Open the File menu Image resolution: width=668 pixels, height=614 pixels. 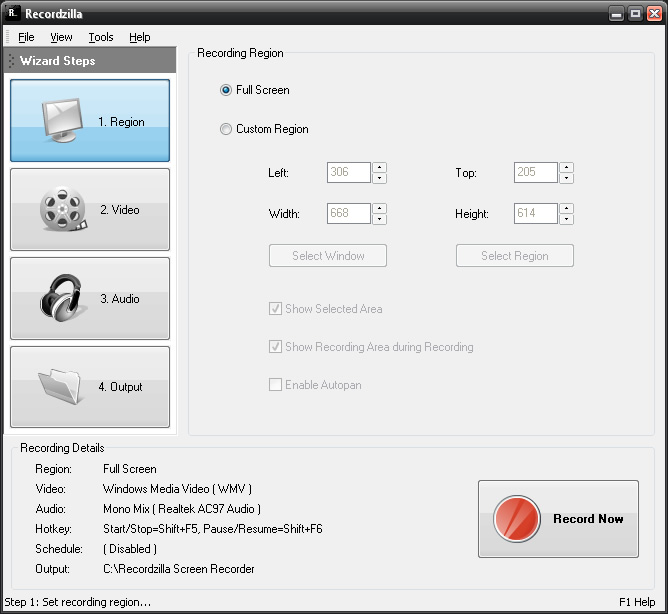(x=26, y=37)
